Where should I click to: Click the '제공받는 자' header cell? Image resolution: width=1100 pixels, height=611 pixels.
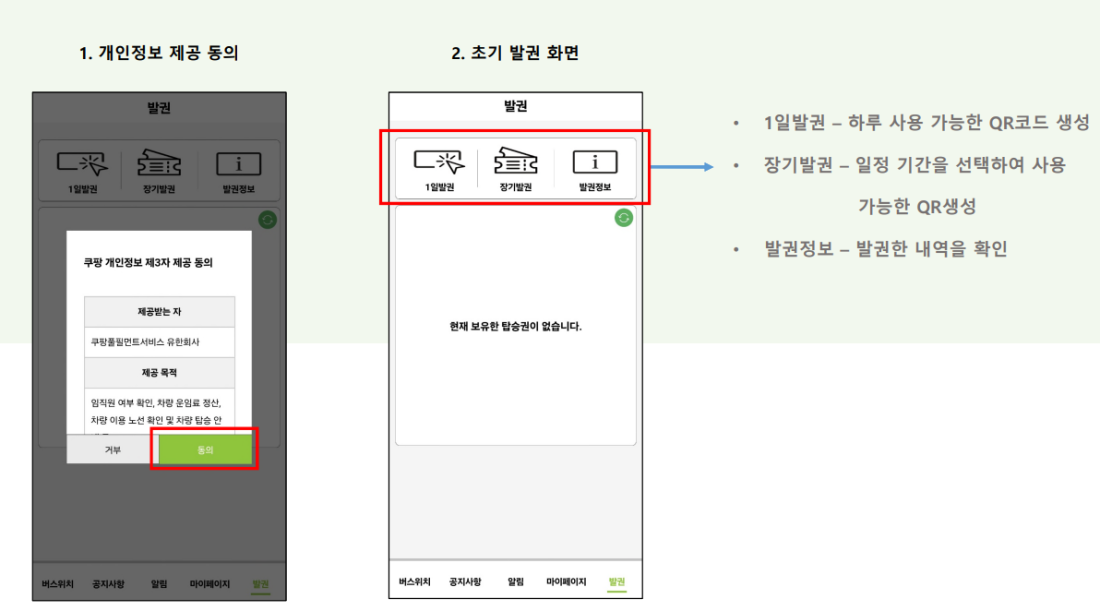click(x=159, y=311)
